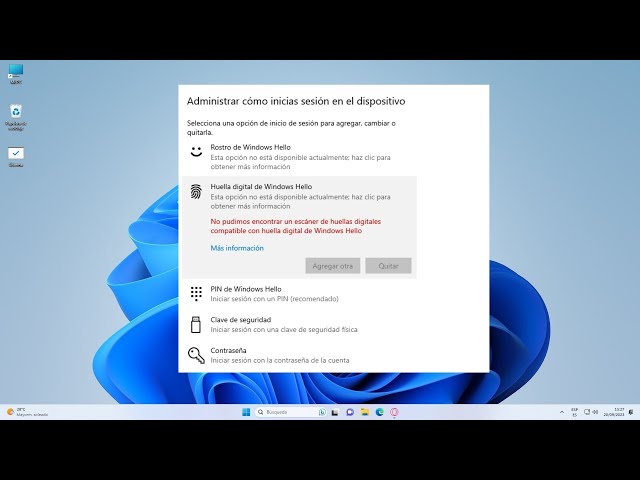
Task: Click the keypad icon for PIN de Windows Hello
Action: (x=196, y=293)
